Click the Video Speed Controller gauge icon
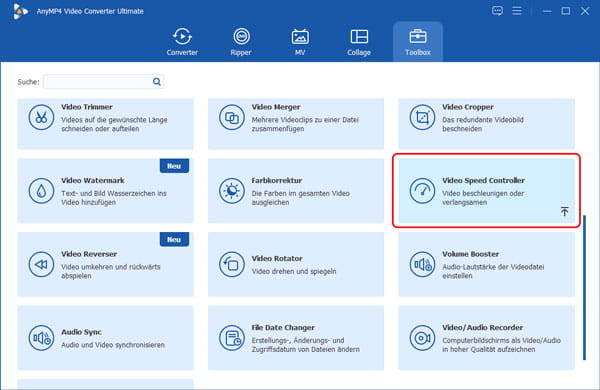600x390 pixels. coord(422,191)
